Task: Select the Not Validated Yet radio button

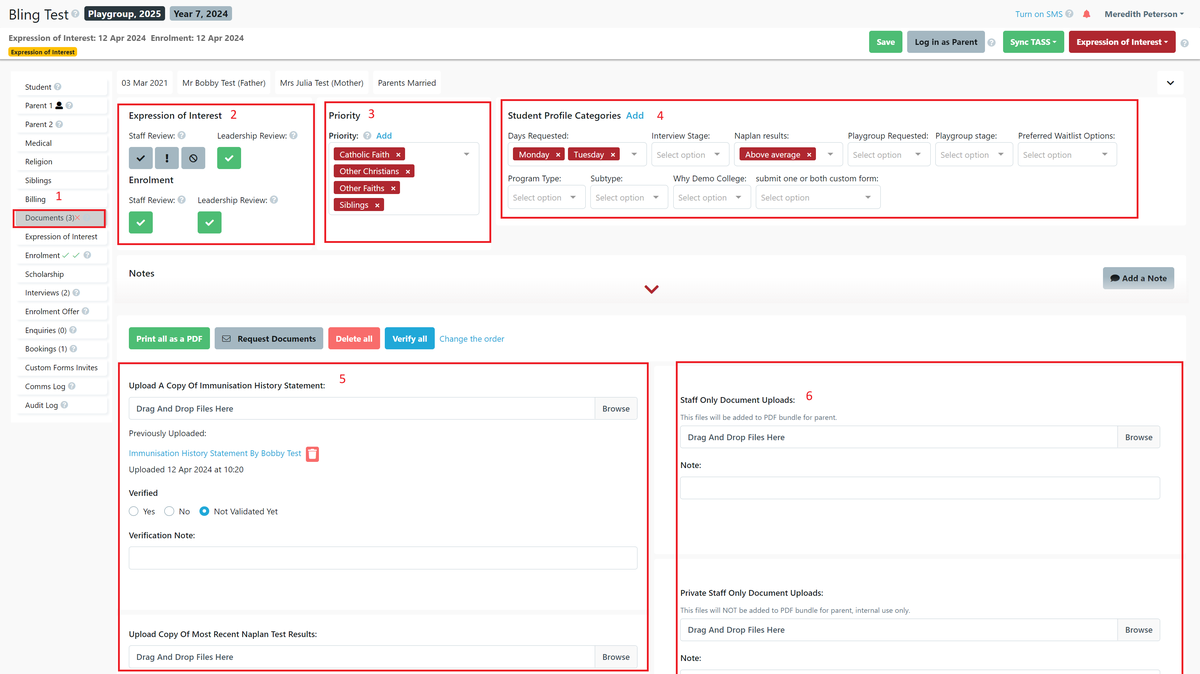Action: (x=204, y=511)
